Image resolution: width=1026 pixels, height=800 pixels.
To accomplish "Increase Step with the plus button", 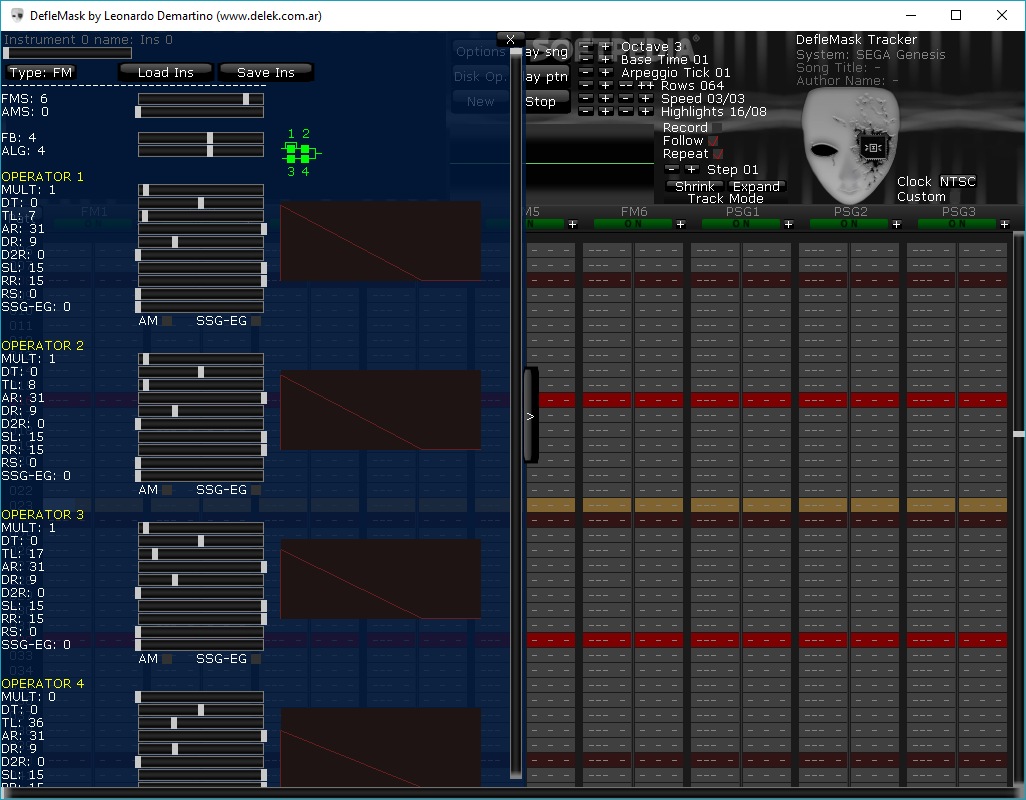I will coord(692,169).
